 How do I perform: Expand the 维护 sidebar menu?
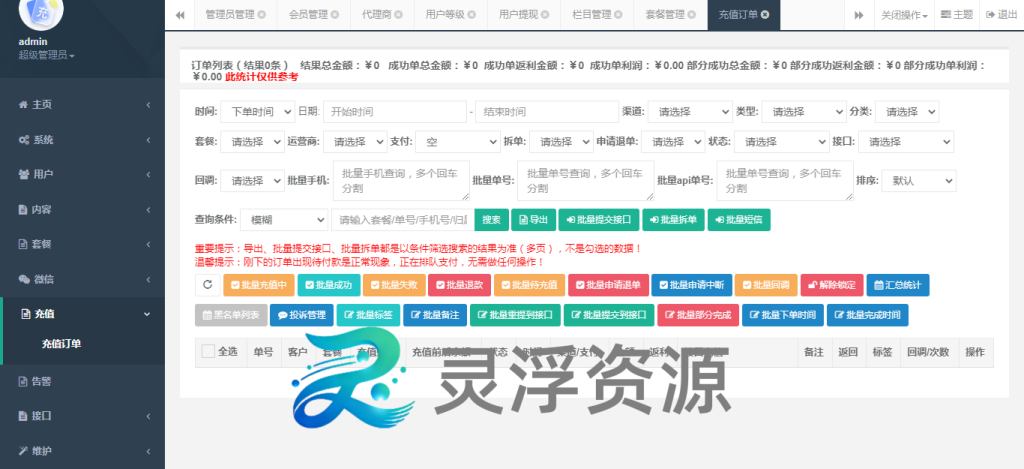point(82,451)
